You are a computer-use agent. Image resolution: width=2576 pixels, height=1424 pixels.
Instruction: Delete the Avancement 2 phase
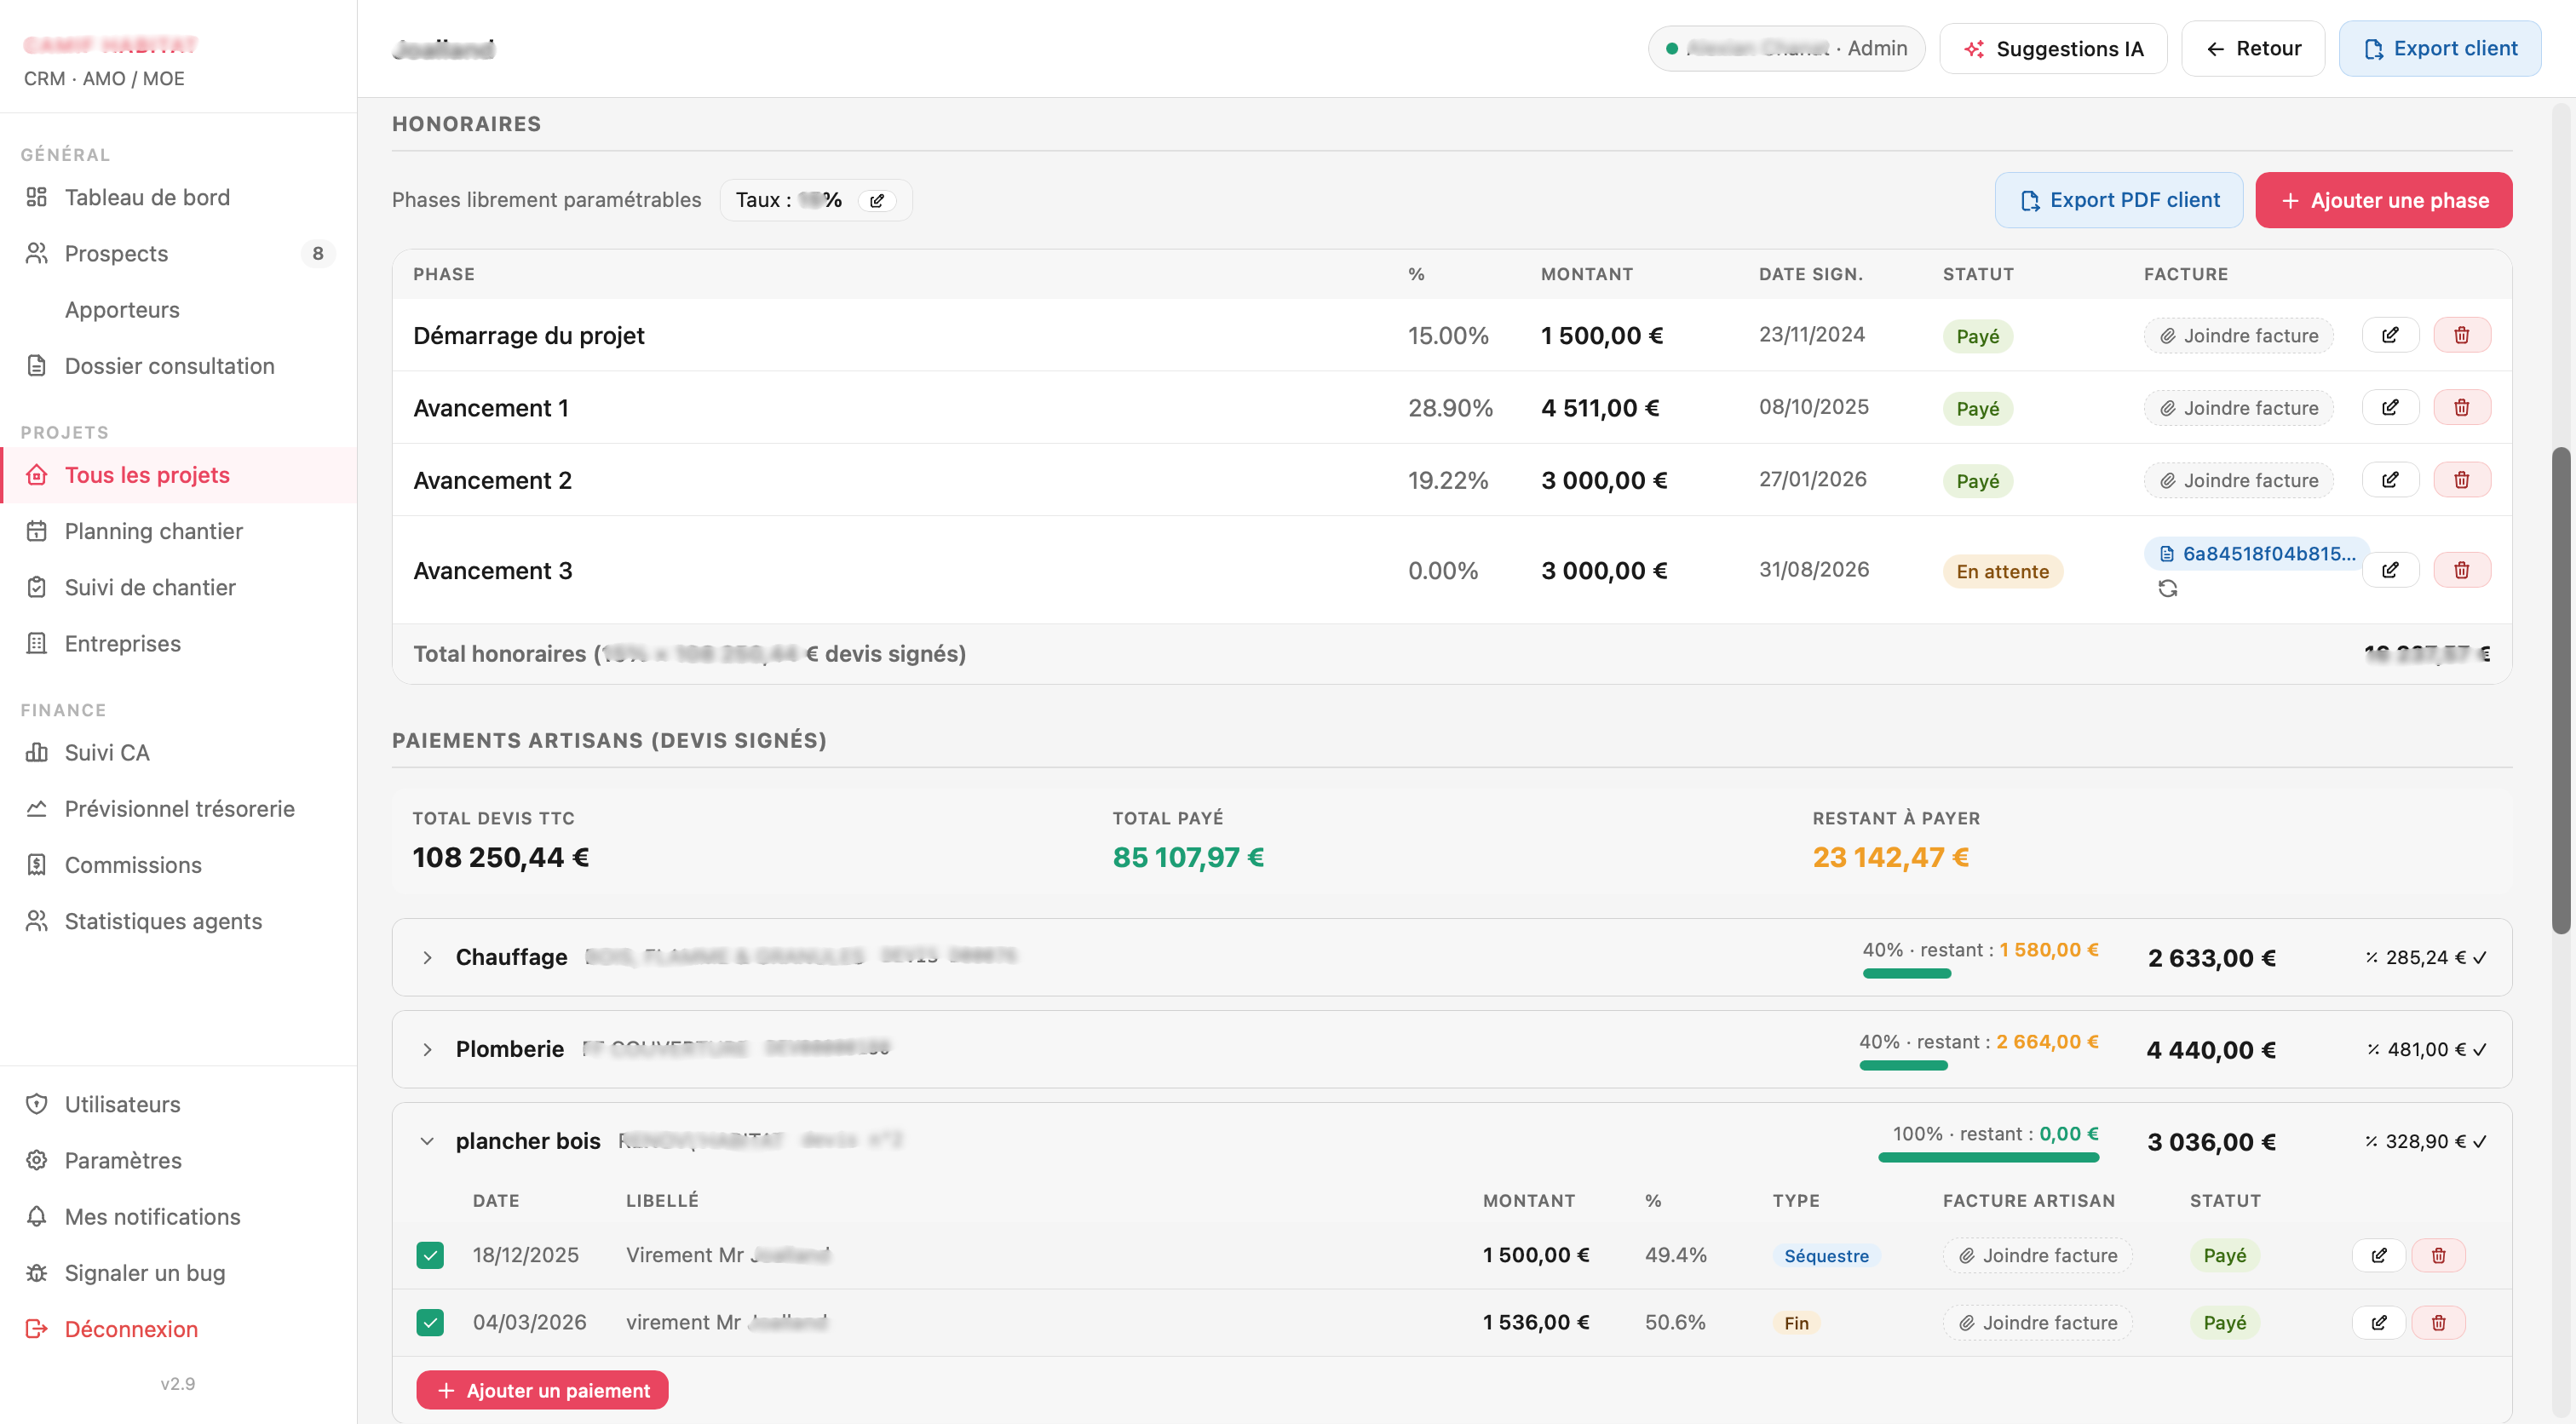(x=2461, y=480)
